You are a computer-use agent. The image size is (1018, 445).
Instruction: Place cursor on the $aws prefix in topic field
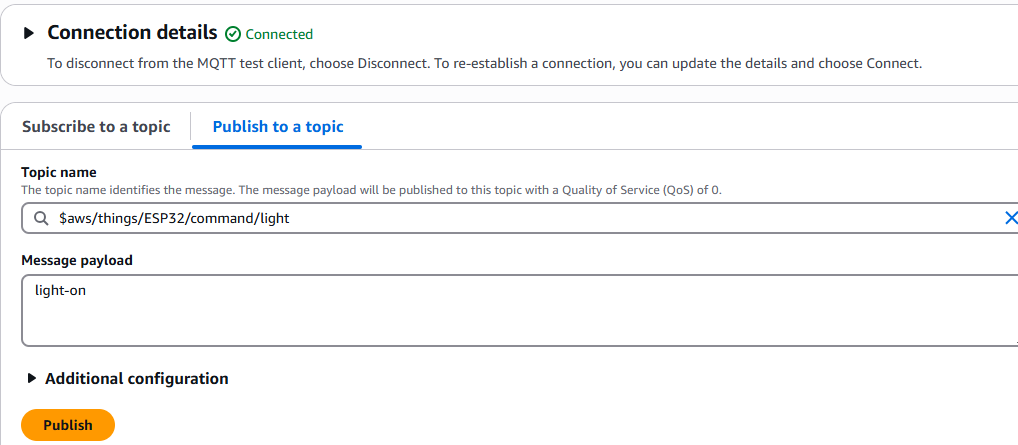coord(73,219)
